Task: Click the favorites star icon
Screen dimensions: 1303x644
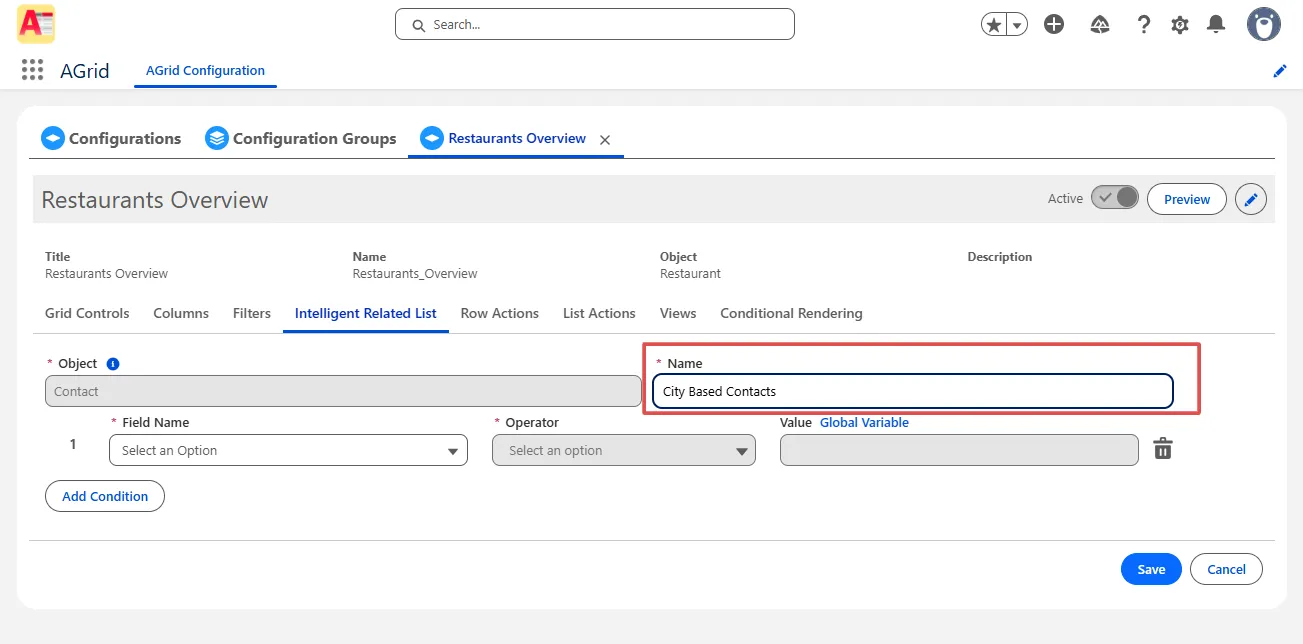Action: click(994, 25)
